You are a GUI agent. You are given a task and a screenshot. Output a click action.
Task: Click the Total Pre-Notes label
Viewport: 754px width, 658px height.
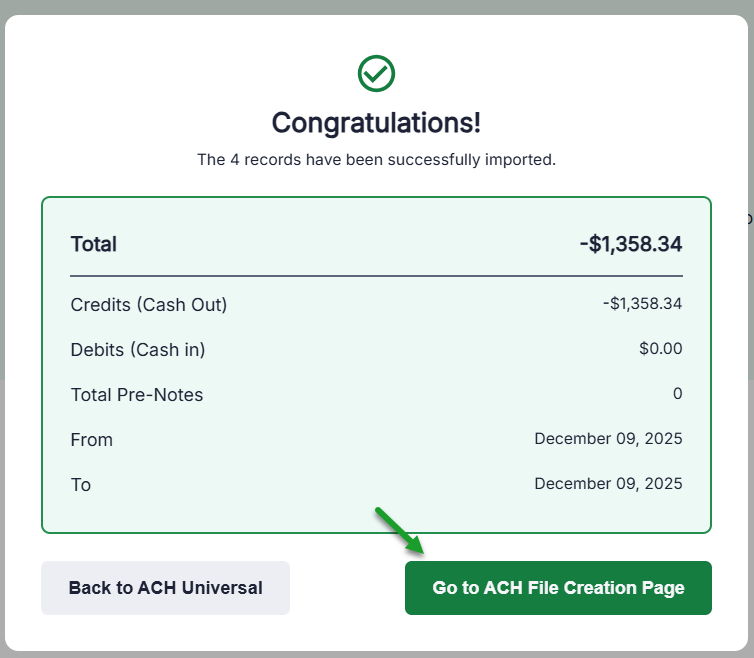[x=137, y=395]
